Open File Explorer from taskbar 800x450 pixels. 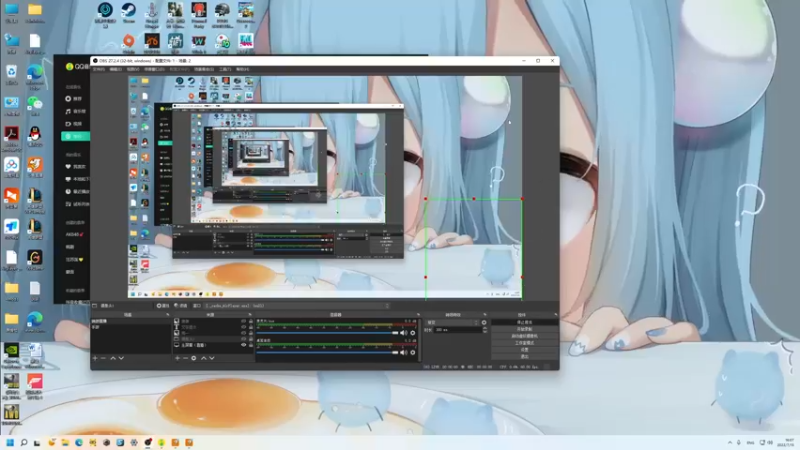65,442
